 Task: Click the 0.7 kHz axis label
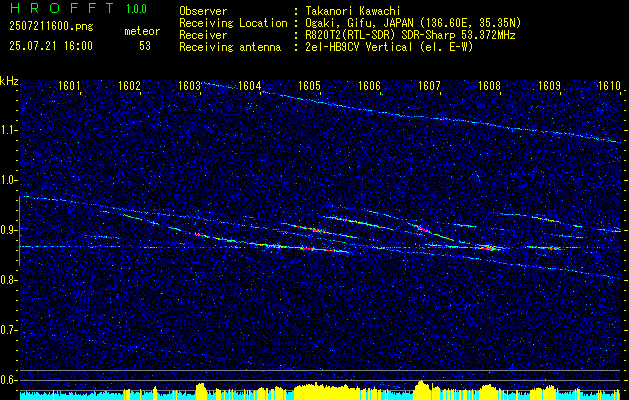point(8,330)
